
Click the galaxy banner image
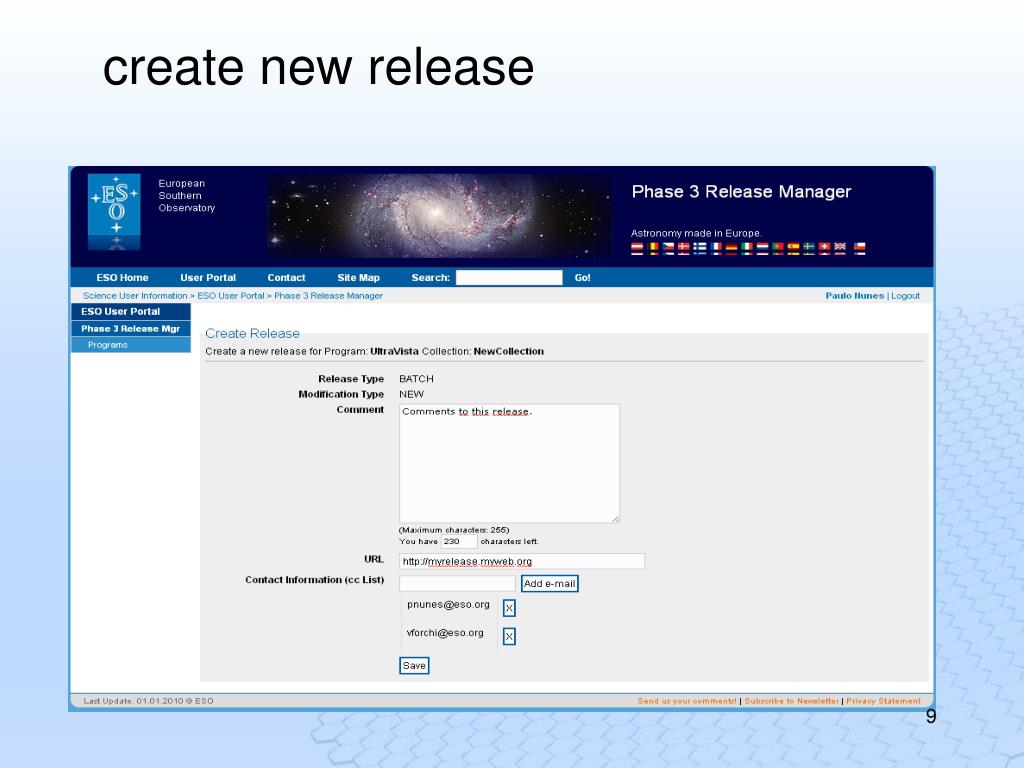(x=439, y=215)
